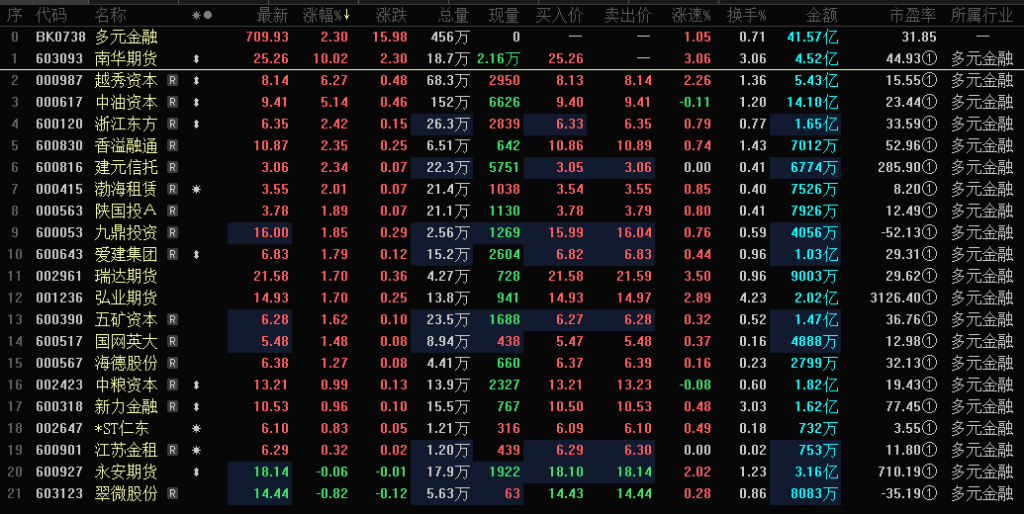Viewport: 1024px width, 514px height.
Task: Click the up-down marker icon for 南华期货
Action: [197, 59]
